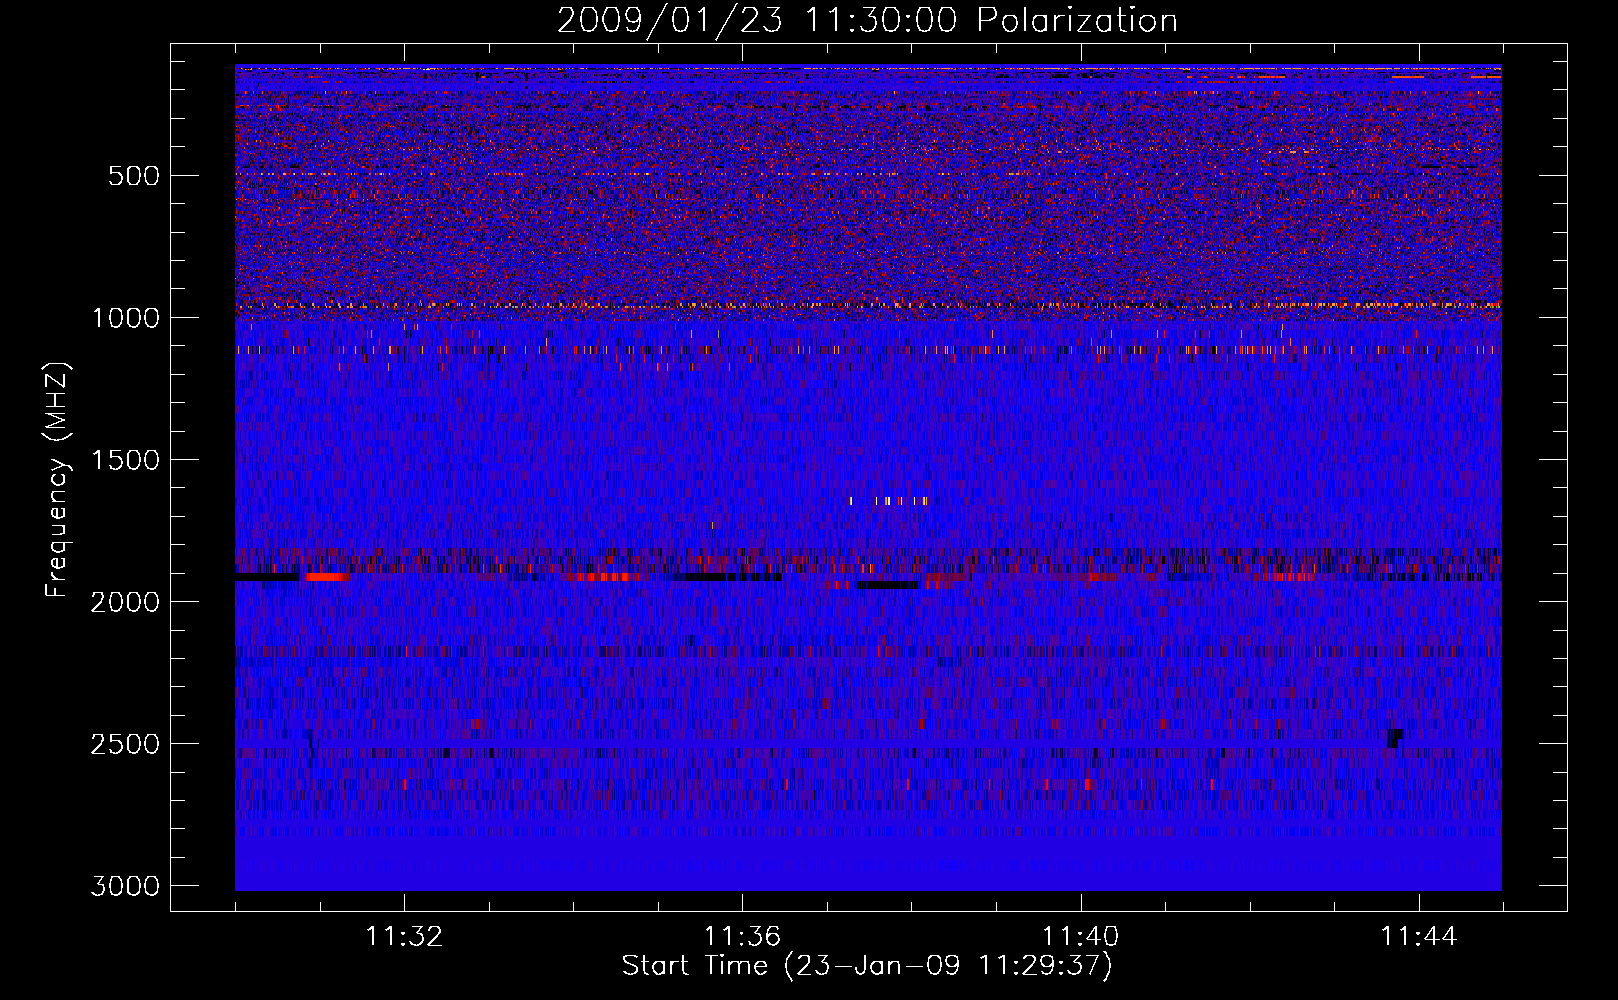Click the 2500 frequency tick label
The image size is (1618, 1000).
(125, 744)
